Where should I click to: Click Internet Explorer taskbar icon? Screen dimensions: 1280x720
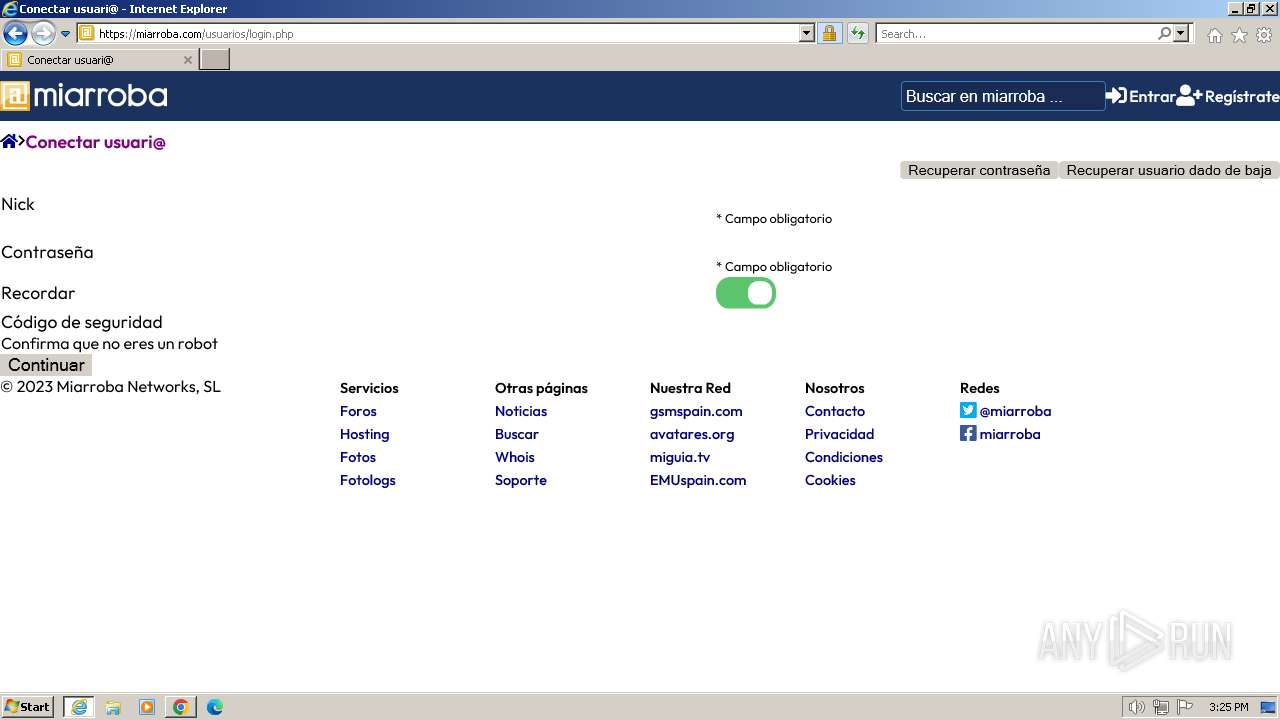pyautogui.click(x=79, y=707)
